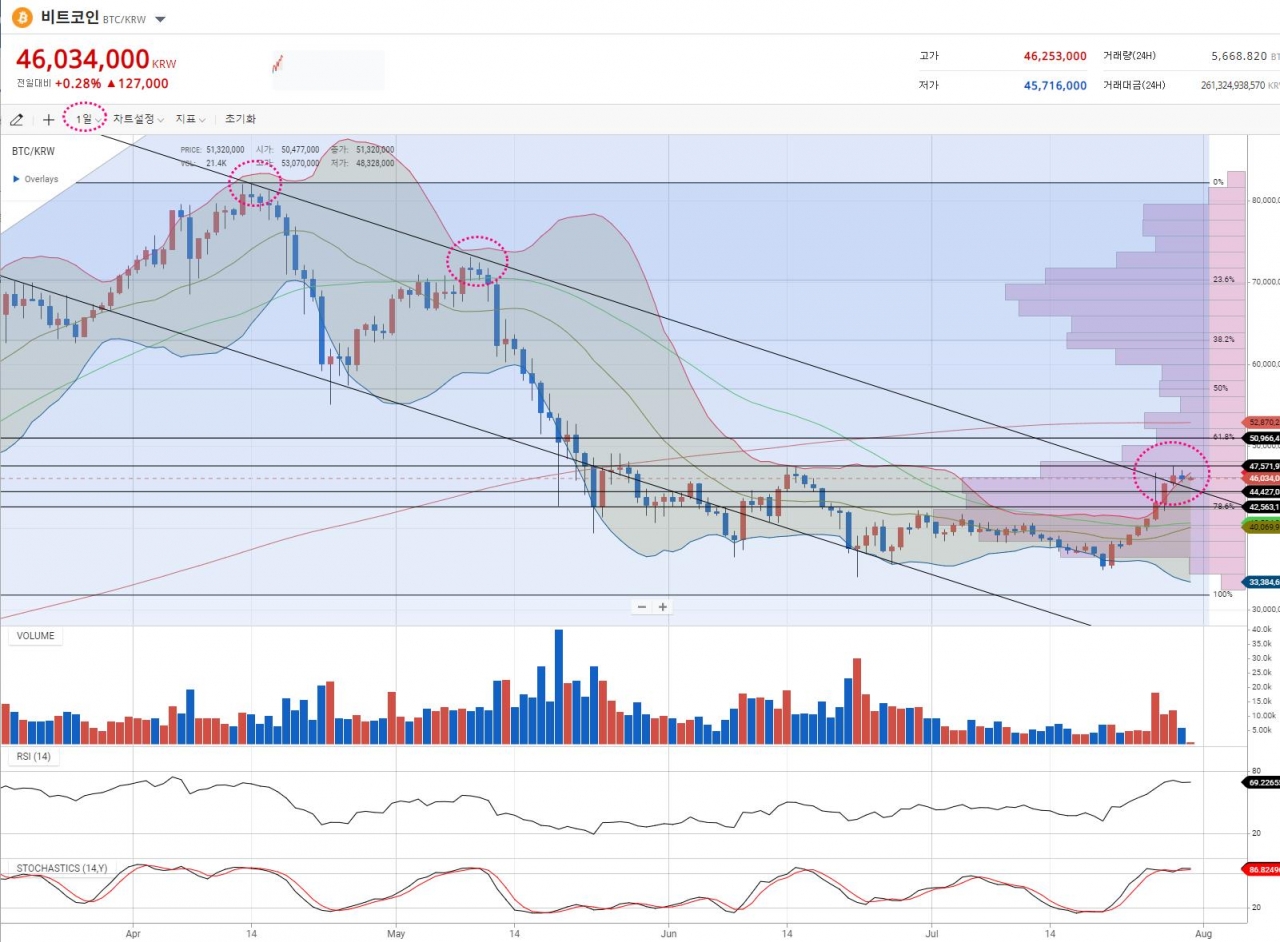Click the 61.8% Fibonacci level label
Image resolution: width=1280 pixels, height=942 pixels.
click(x=1223, y=437)
